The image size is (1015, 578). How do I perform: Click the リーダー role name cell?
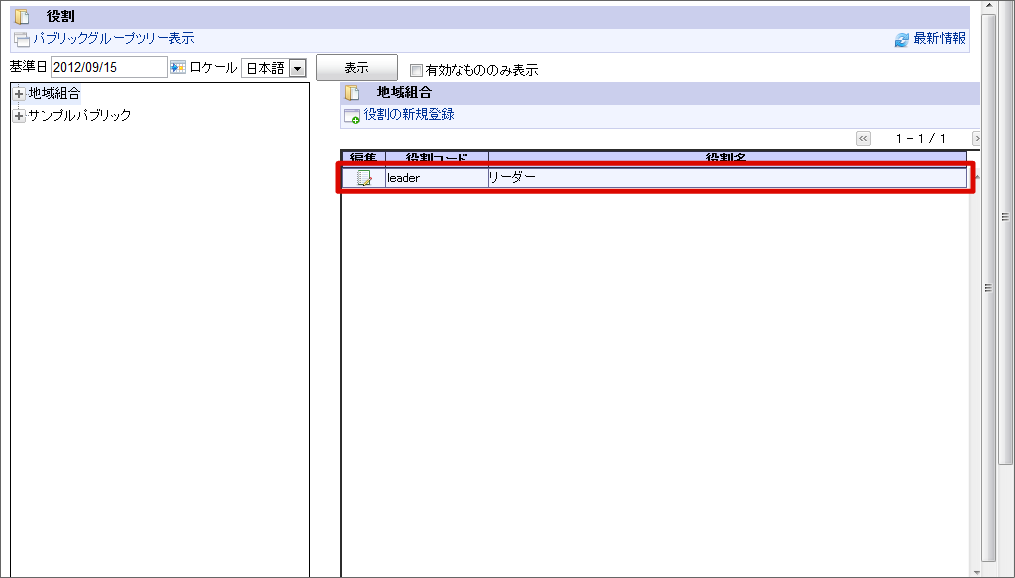(x=728, y=178)
